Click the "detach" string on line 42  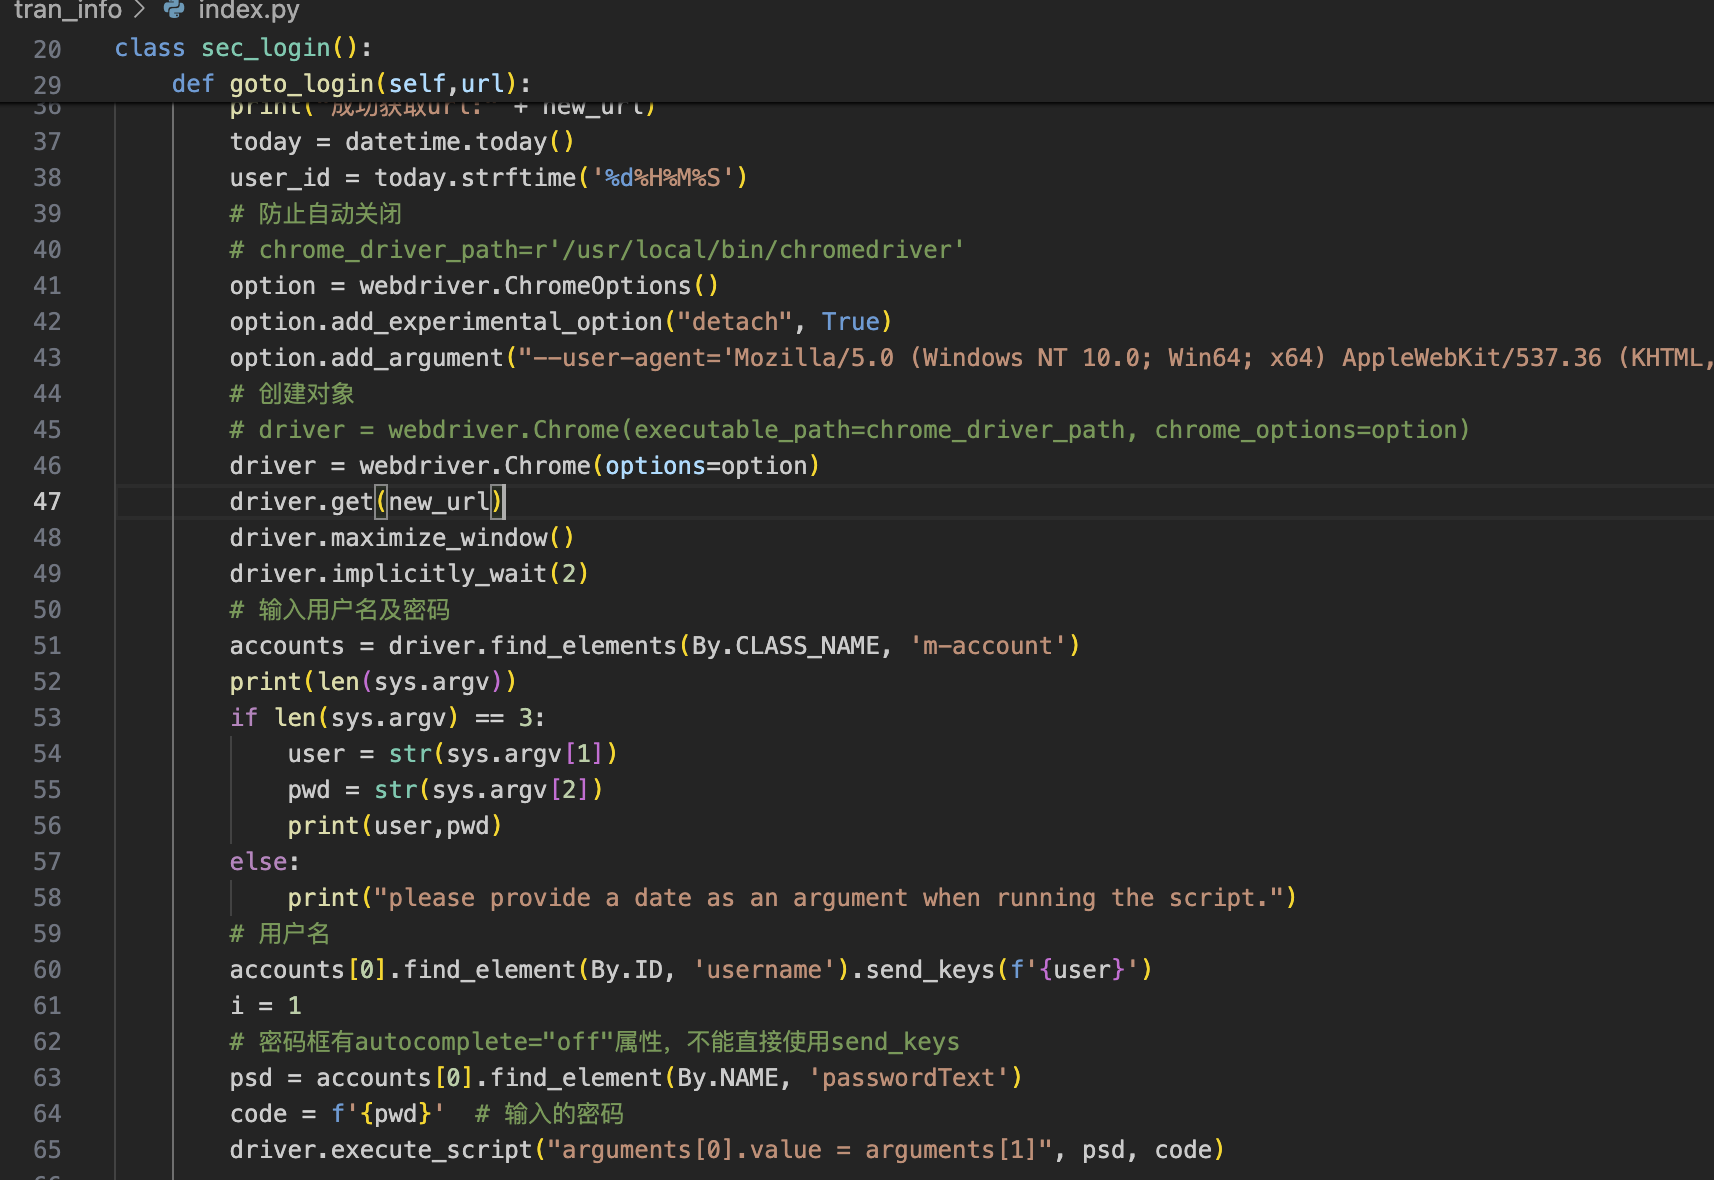point(735,322)
